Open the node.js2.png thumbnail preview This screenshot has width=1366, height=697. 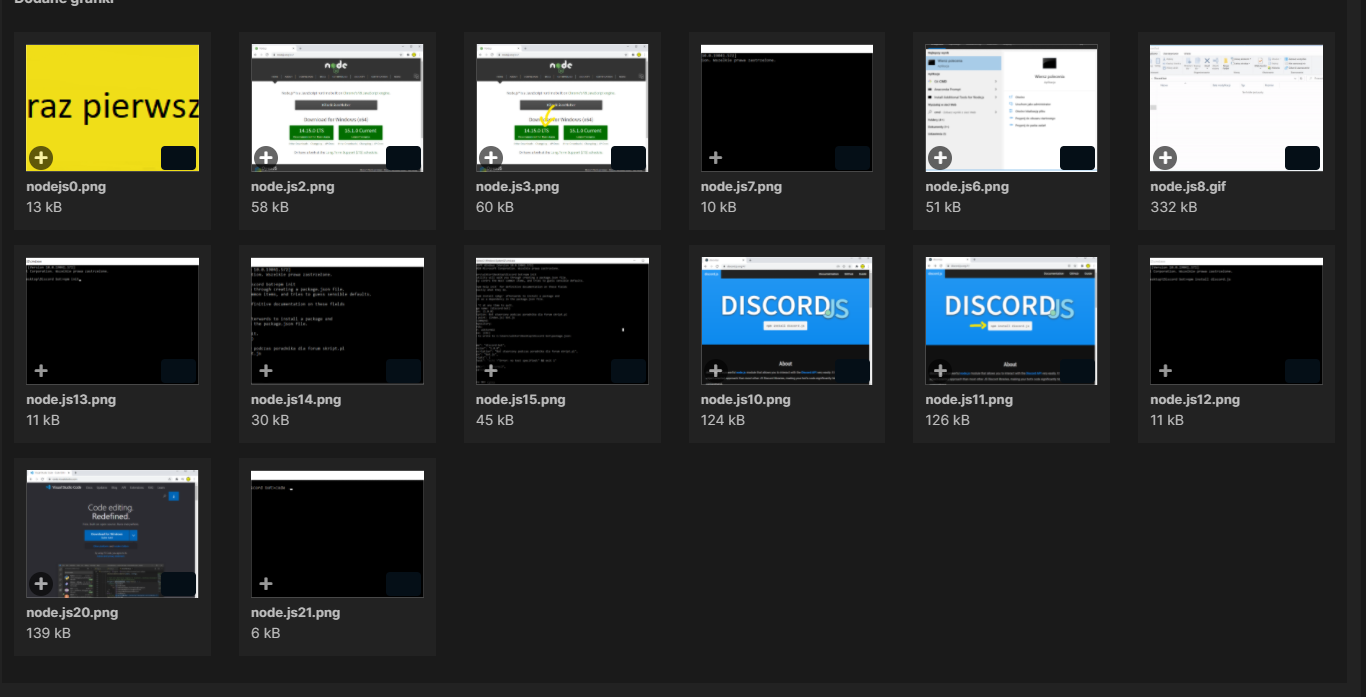(x=337, y=108)
